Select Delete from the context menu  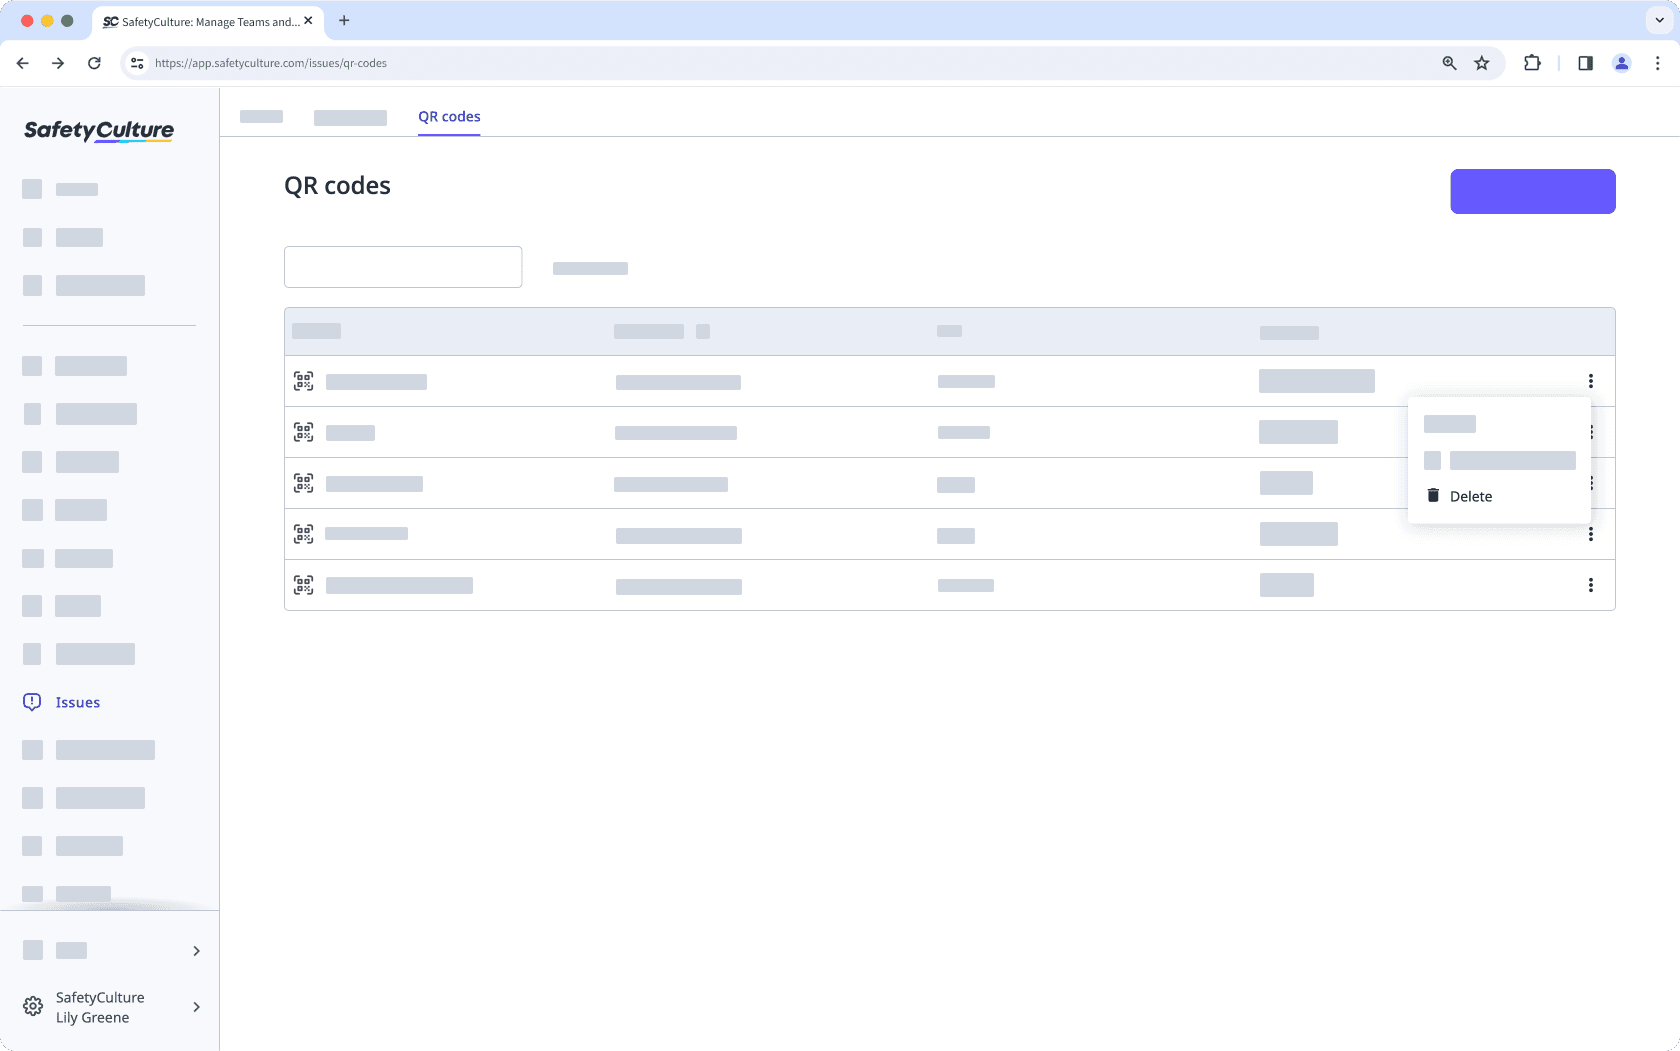pos(1470,496)
